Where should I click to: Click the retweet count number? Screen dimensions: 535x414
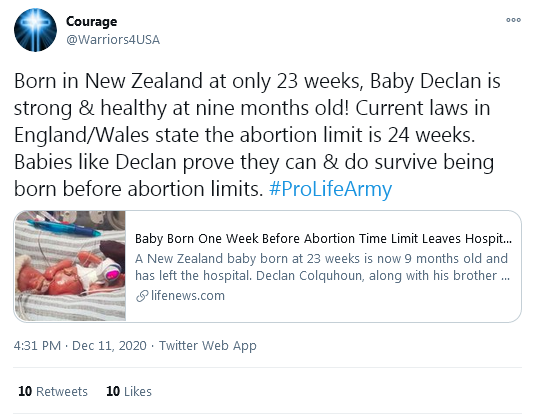(25, 391)
